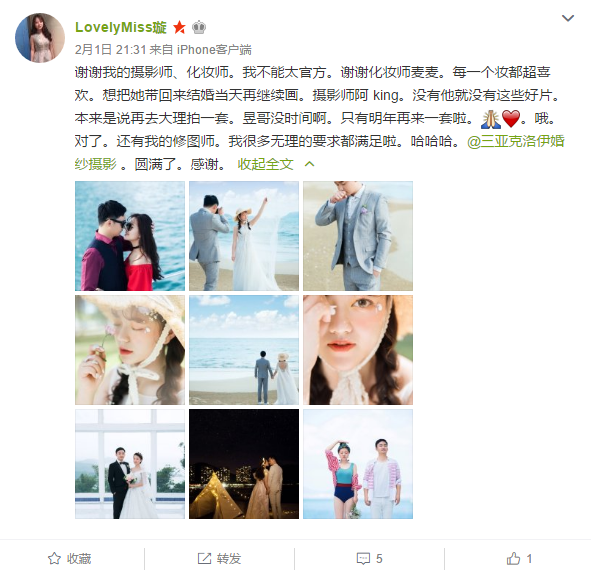This screenshot has width=591, height=571.
Task: Open the comments bubble icon
Action: click(x=363, y=558)
